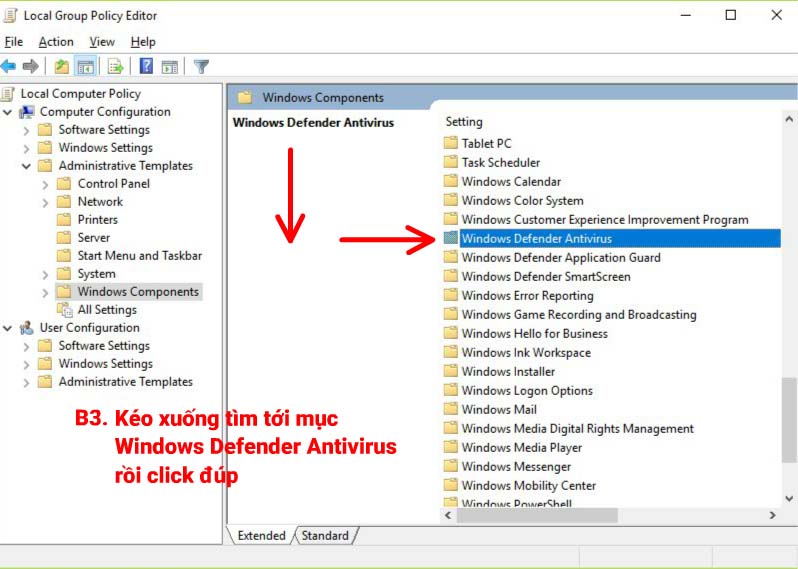Click the horizontal scroll left arrow
This screenshot has height=569, width=798.
(x=448, y=515)
